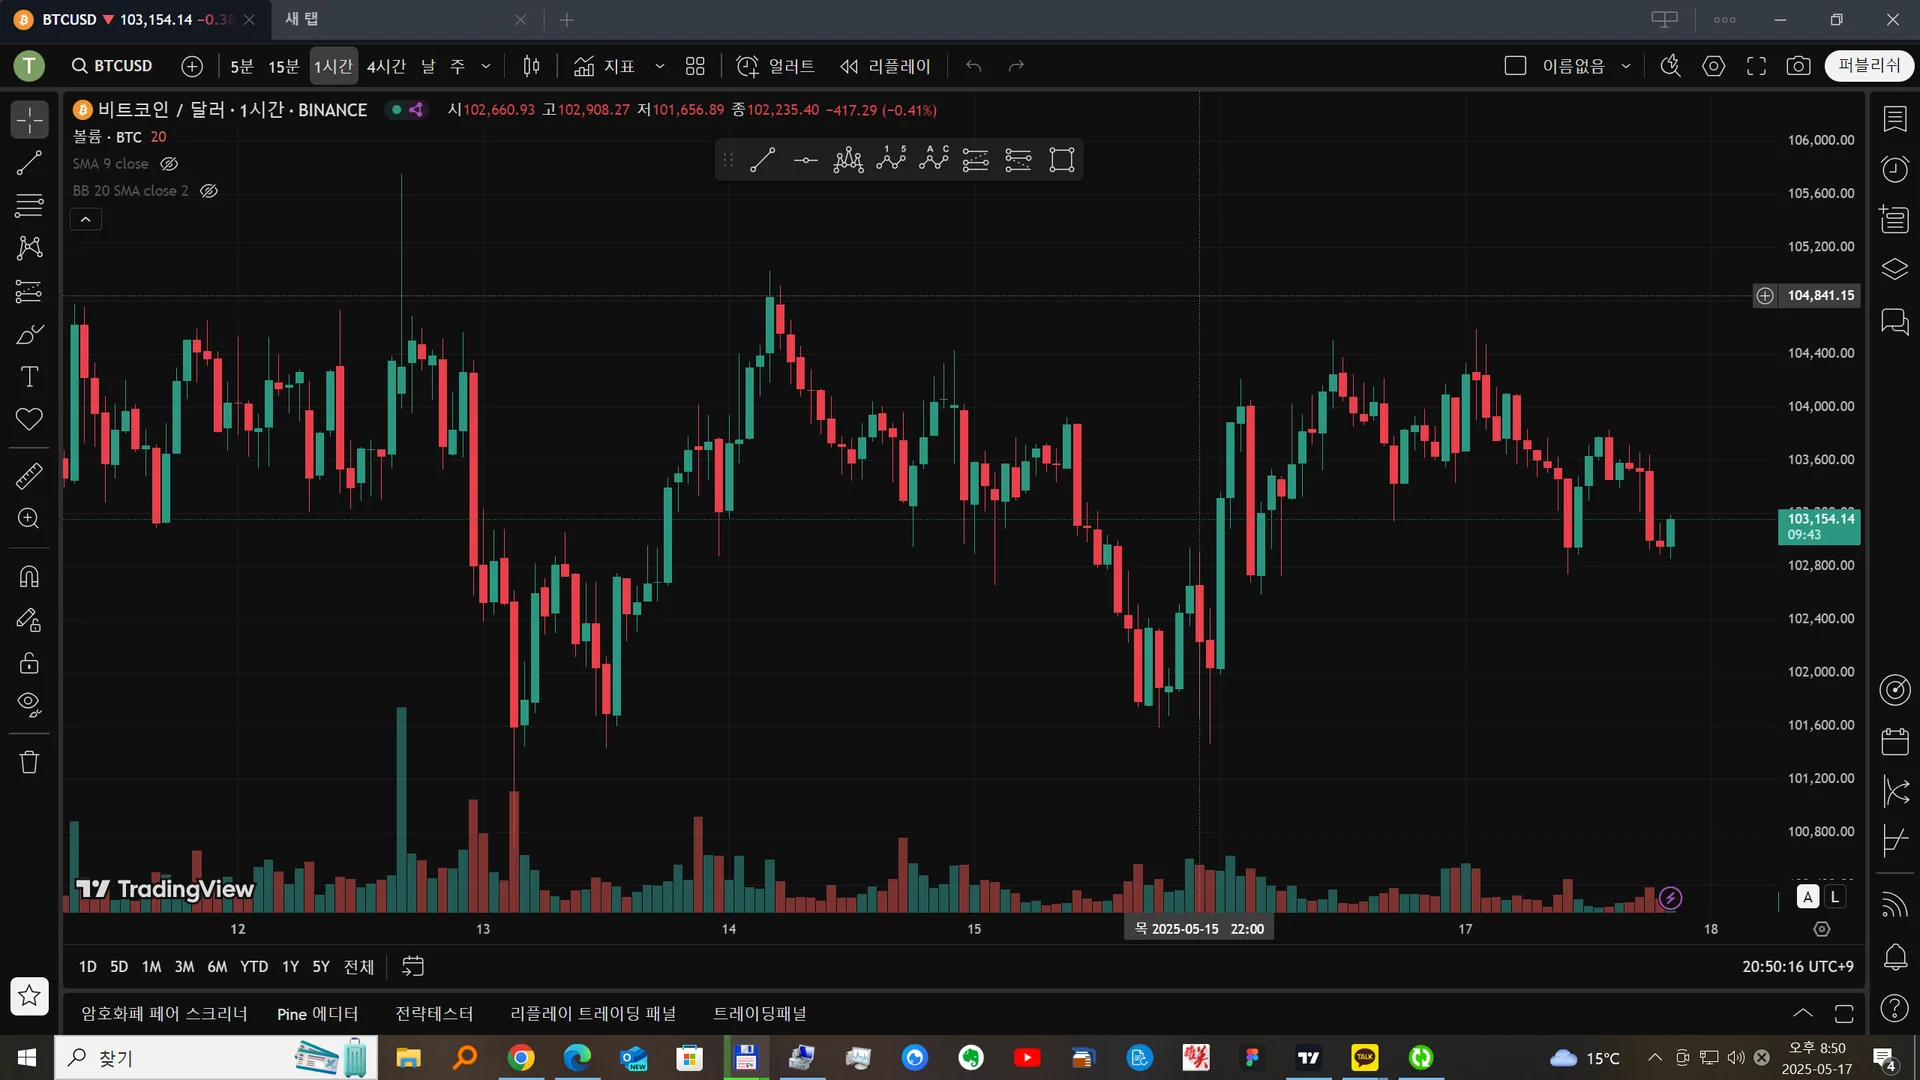Viewport: 1920px width, 1080px height.
Task: Open the Pine 에디터 tab
Action: (x=317, y=1013)
